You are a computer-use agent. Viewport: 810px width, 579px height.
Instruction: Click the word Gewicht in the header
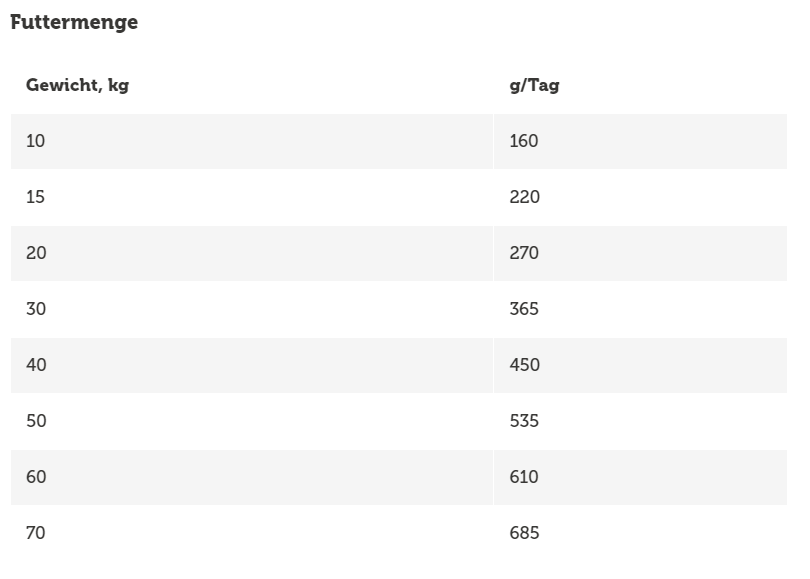(x=62, y=85)
